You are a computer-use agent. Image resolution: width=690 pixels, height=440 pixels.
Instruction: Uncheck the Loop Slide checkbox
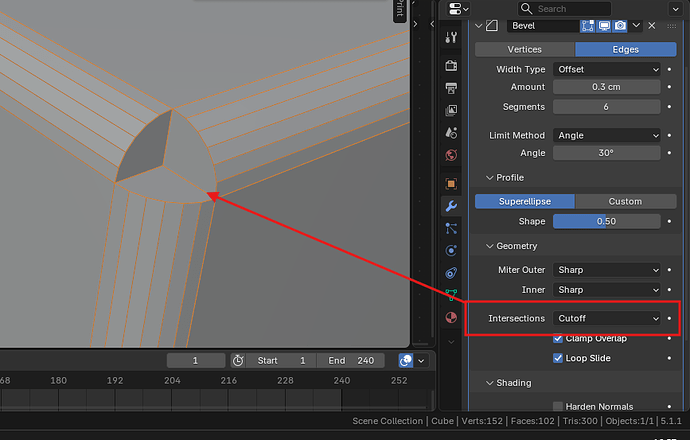(558, 358)
